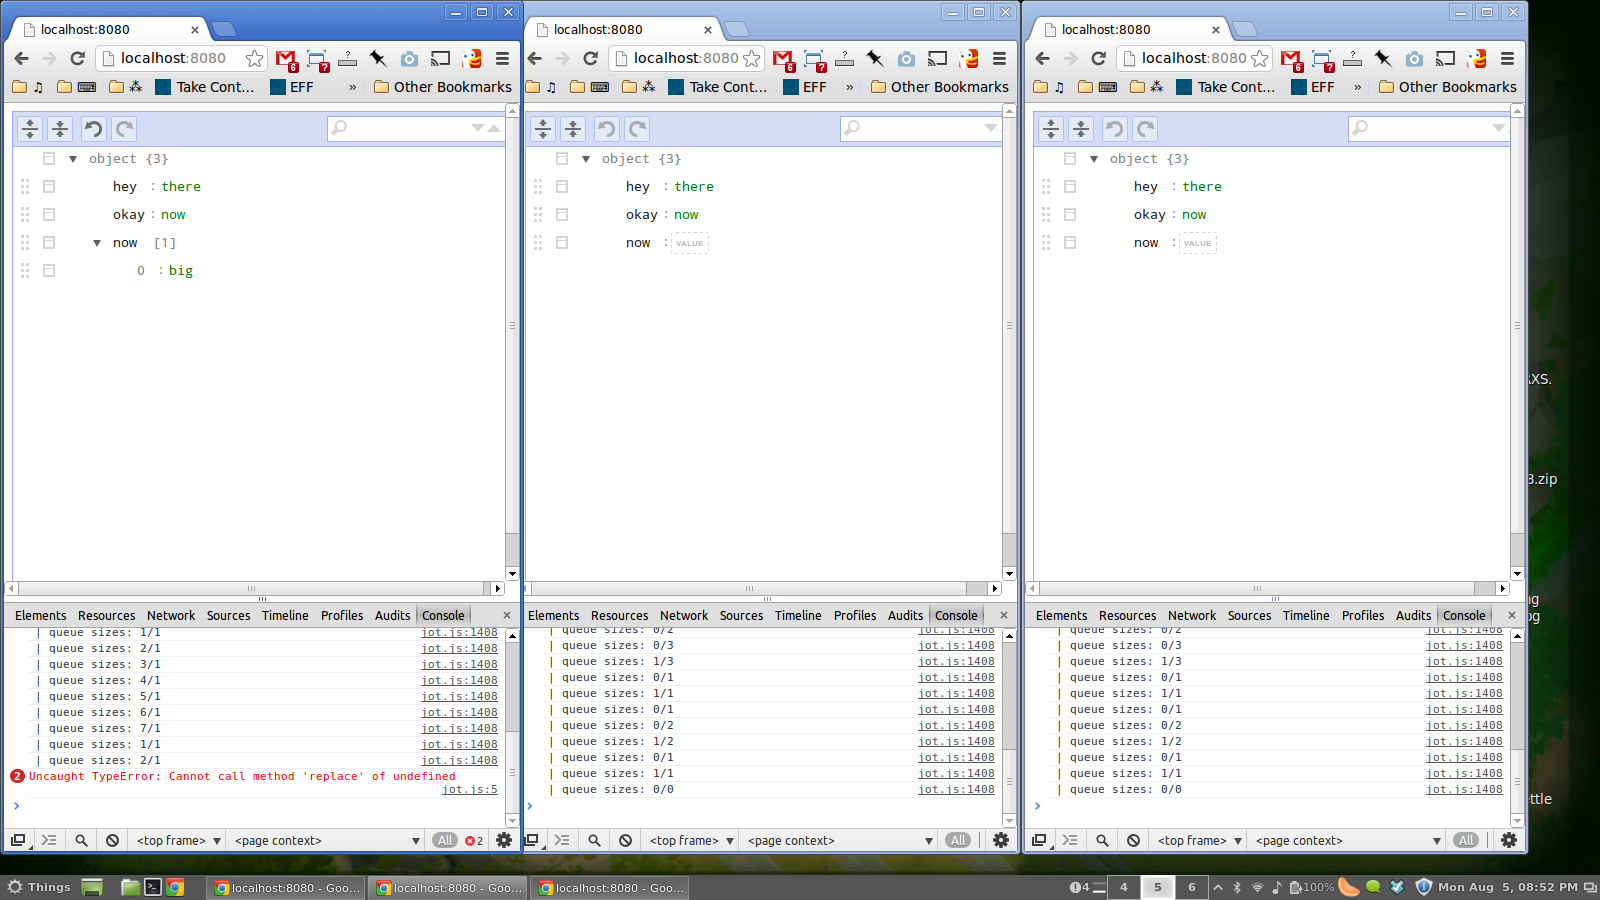
Task: Open top frame dropdown in middle DevTools
Action: [691, 840]
